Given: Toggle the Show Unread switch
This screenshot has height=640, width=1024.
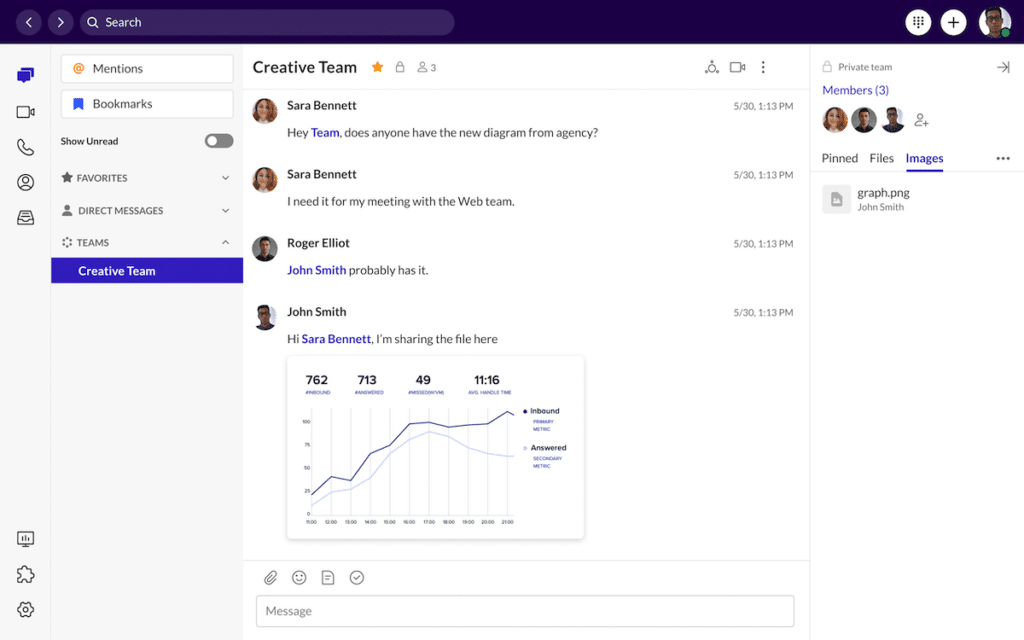Looking at the screenshot, I should [x=218, y=141].
